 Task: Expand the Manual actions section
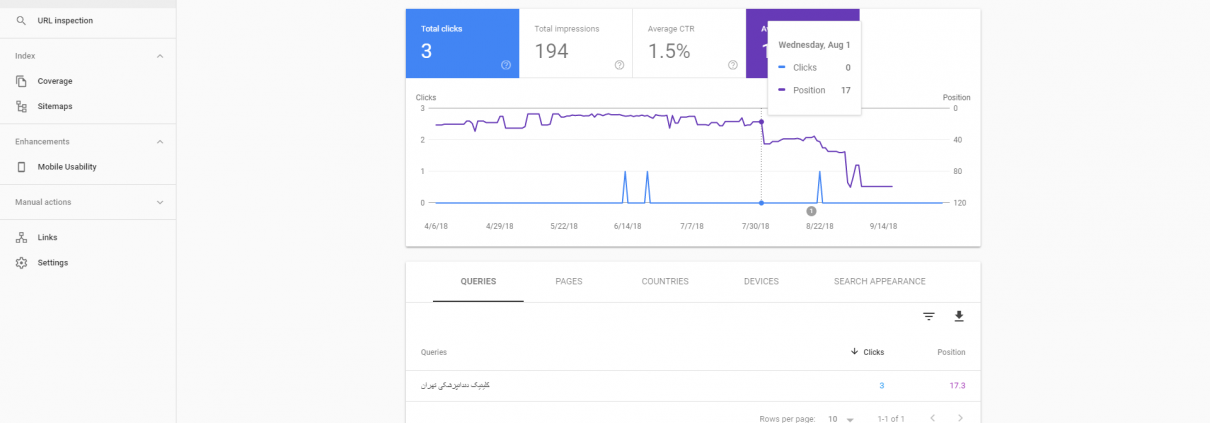(x=160, y=202)
